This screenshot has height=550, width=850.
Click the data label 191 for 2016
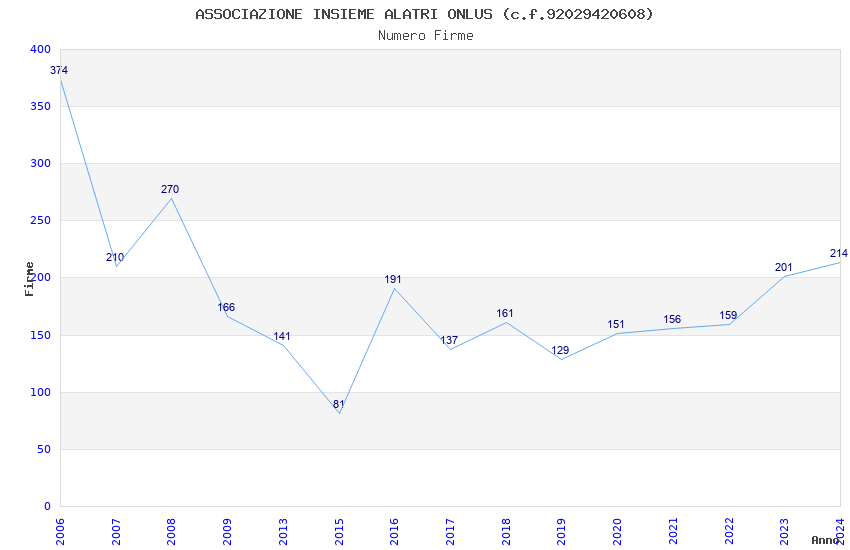click(x=393, y=280)
